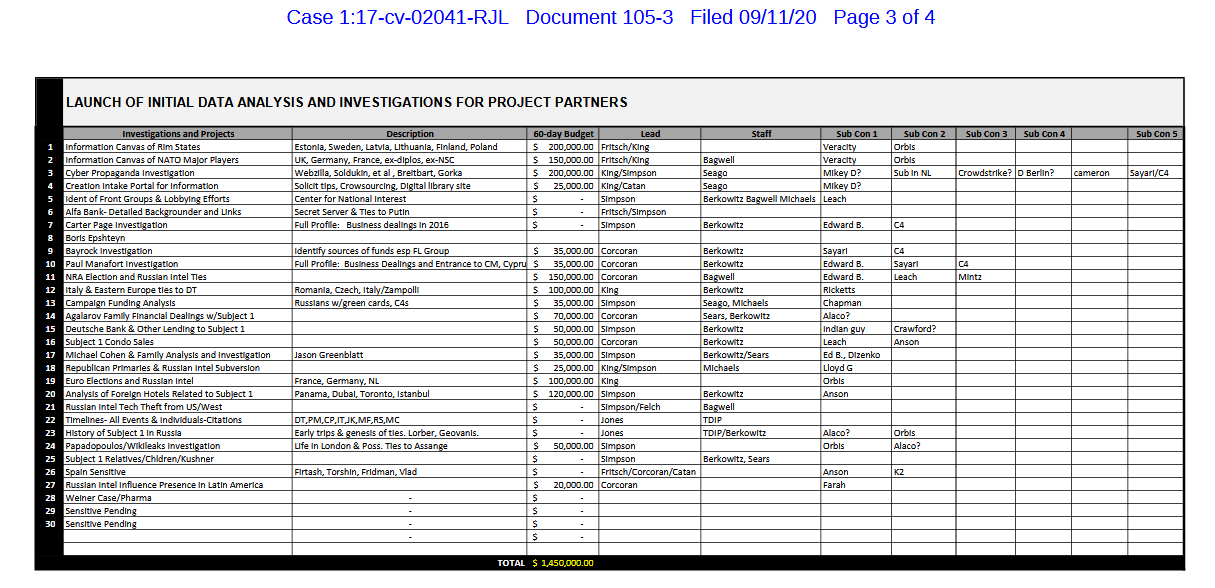
Task: Click the 'D Berlin?' cell
Action: (x=1043, y=173)
